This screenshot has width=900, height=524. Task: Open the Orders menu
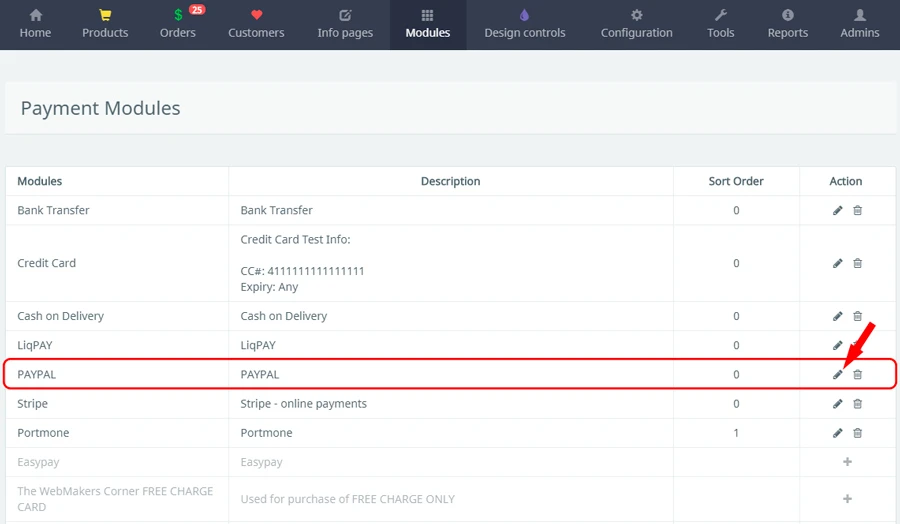(178, 24)
